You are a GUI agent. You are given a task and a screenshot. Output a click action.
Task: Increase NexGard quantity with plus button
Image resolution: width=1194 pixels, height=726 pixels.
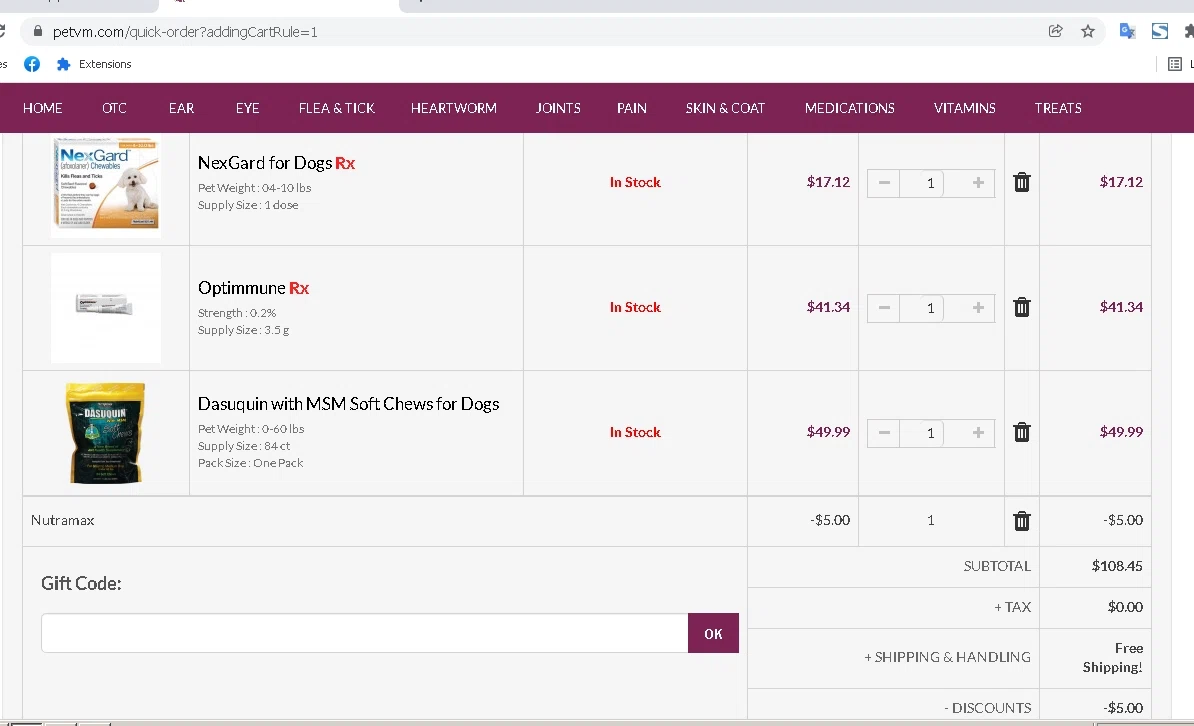(978, 183)
